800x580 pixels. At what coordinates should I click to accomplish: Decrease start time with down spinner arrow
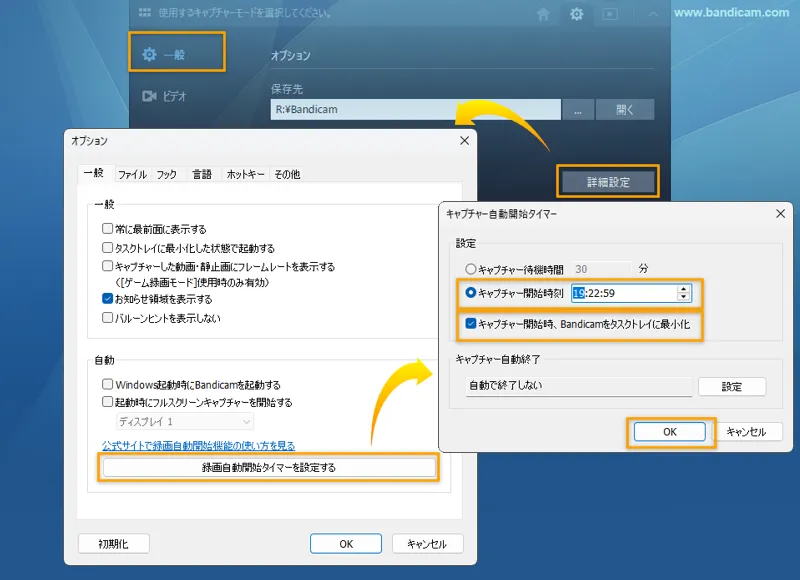click(684, 297)
